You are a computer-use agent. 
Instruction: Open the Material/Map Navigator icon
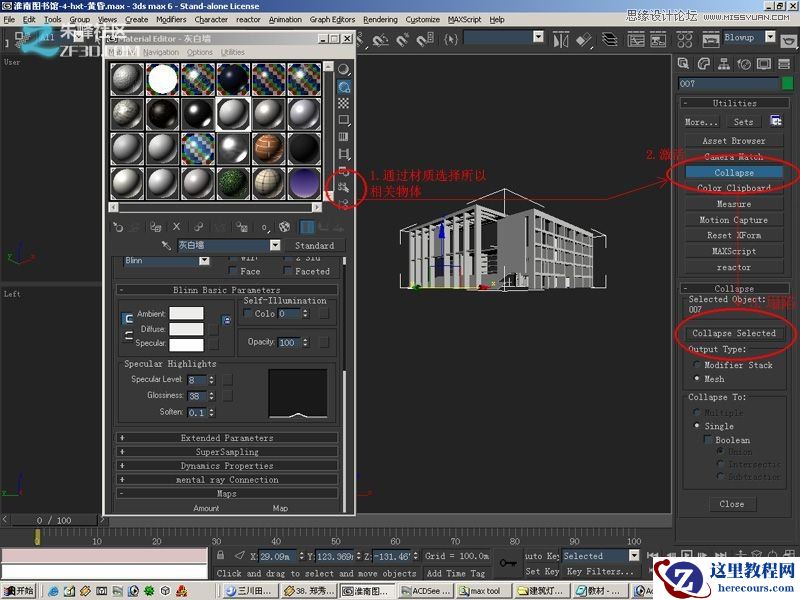(x=344, y=200)
